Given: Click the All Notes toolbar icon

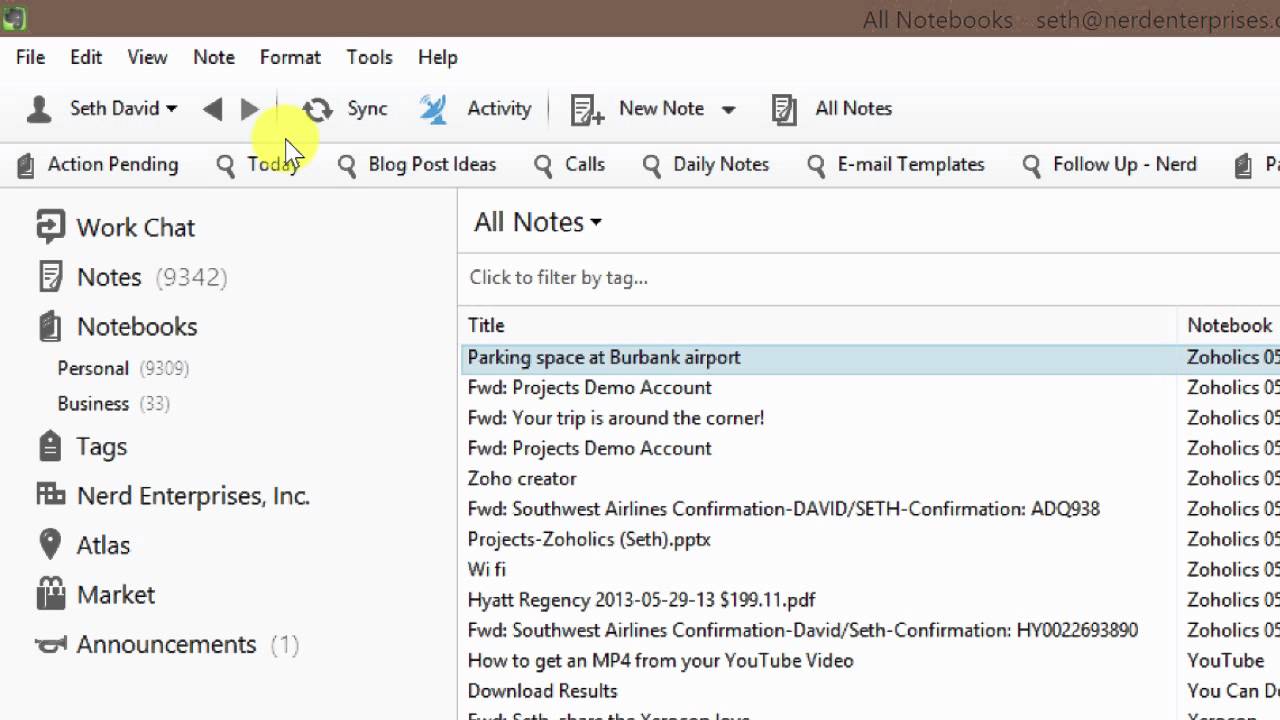Looking at the screenshot, I should pyautogui.click(x=785, y=109).
